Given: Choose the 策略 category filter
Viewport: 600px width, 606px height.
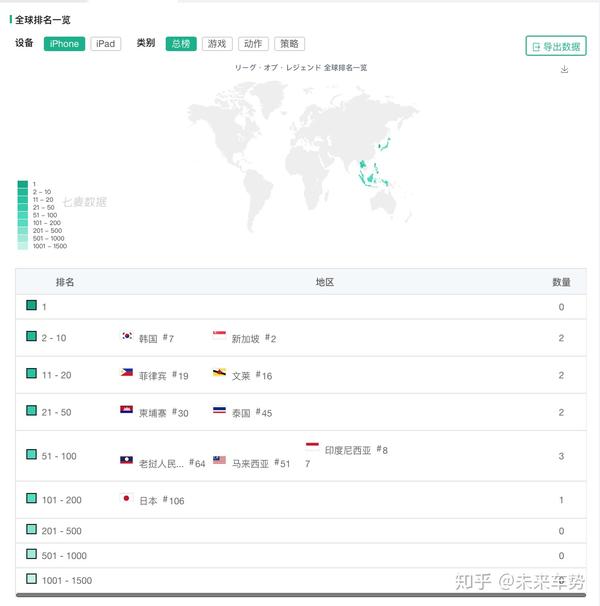Looking at the screenshot, I should 289,44.
